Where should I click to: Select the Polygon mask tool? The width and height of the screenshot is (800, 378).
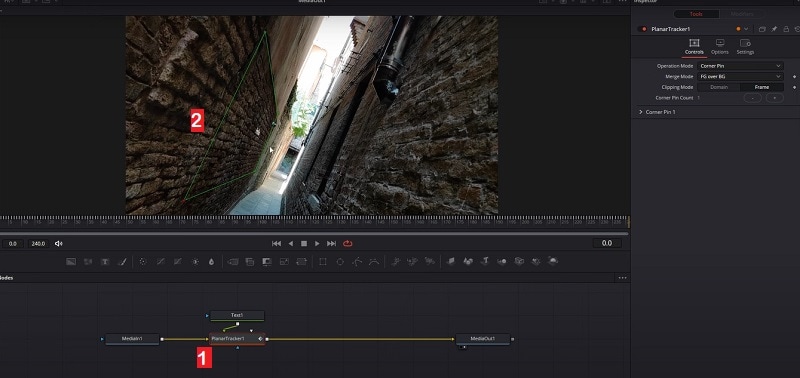(357, 261)
